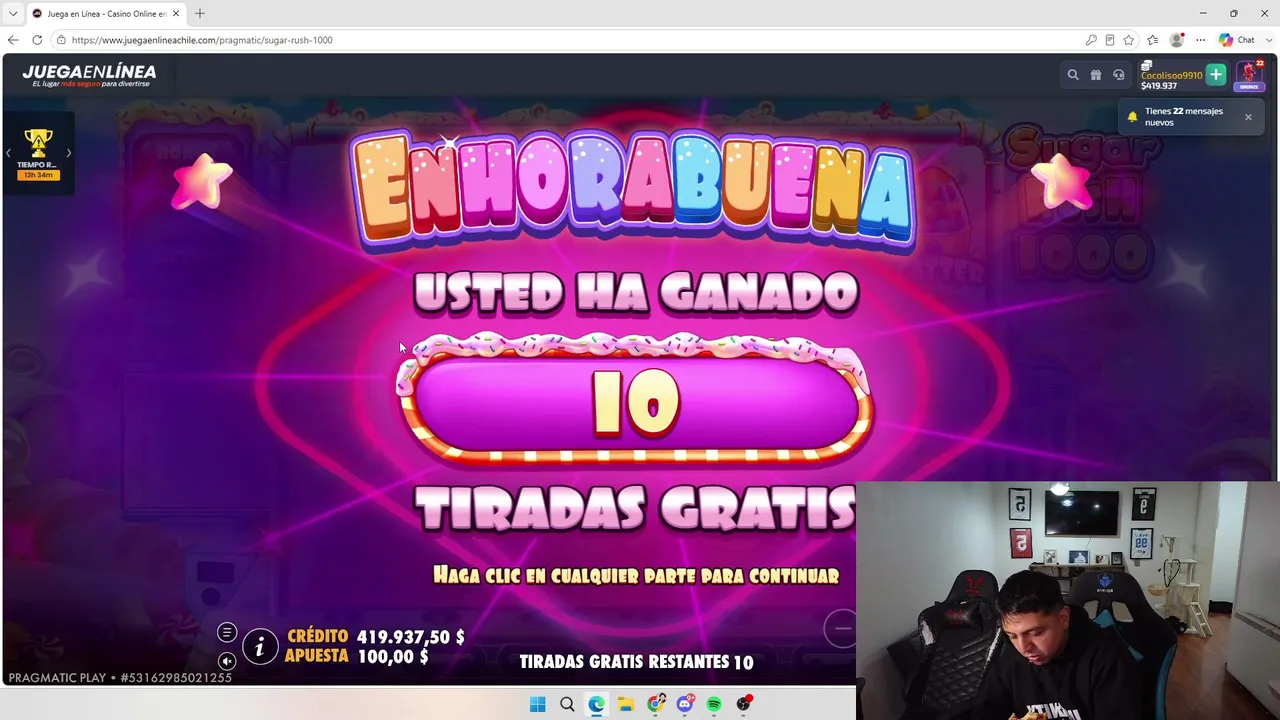Open the tab list dropdown arrow

tap(13, 14)
